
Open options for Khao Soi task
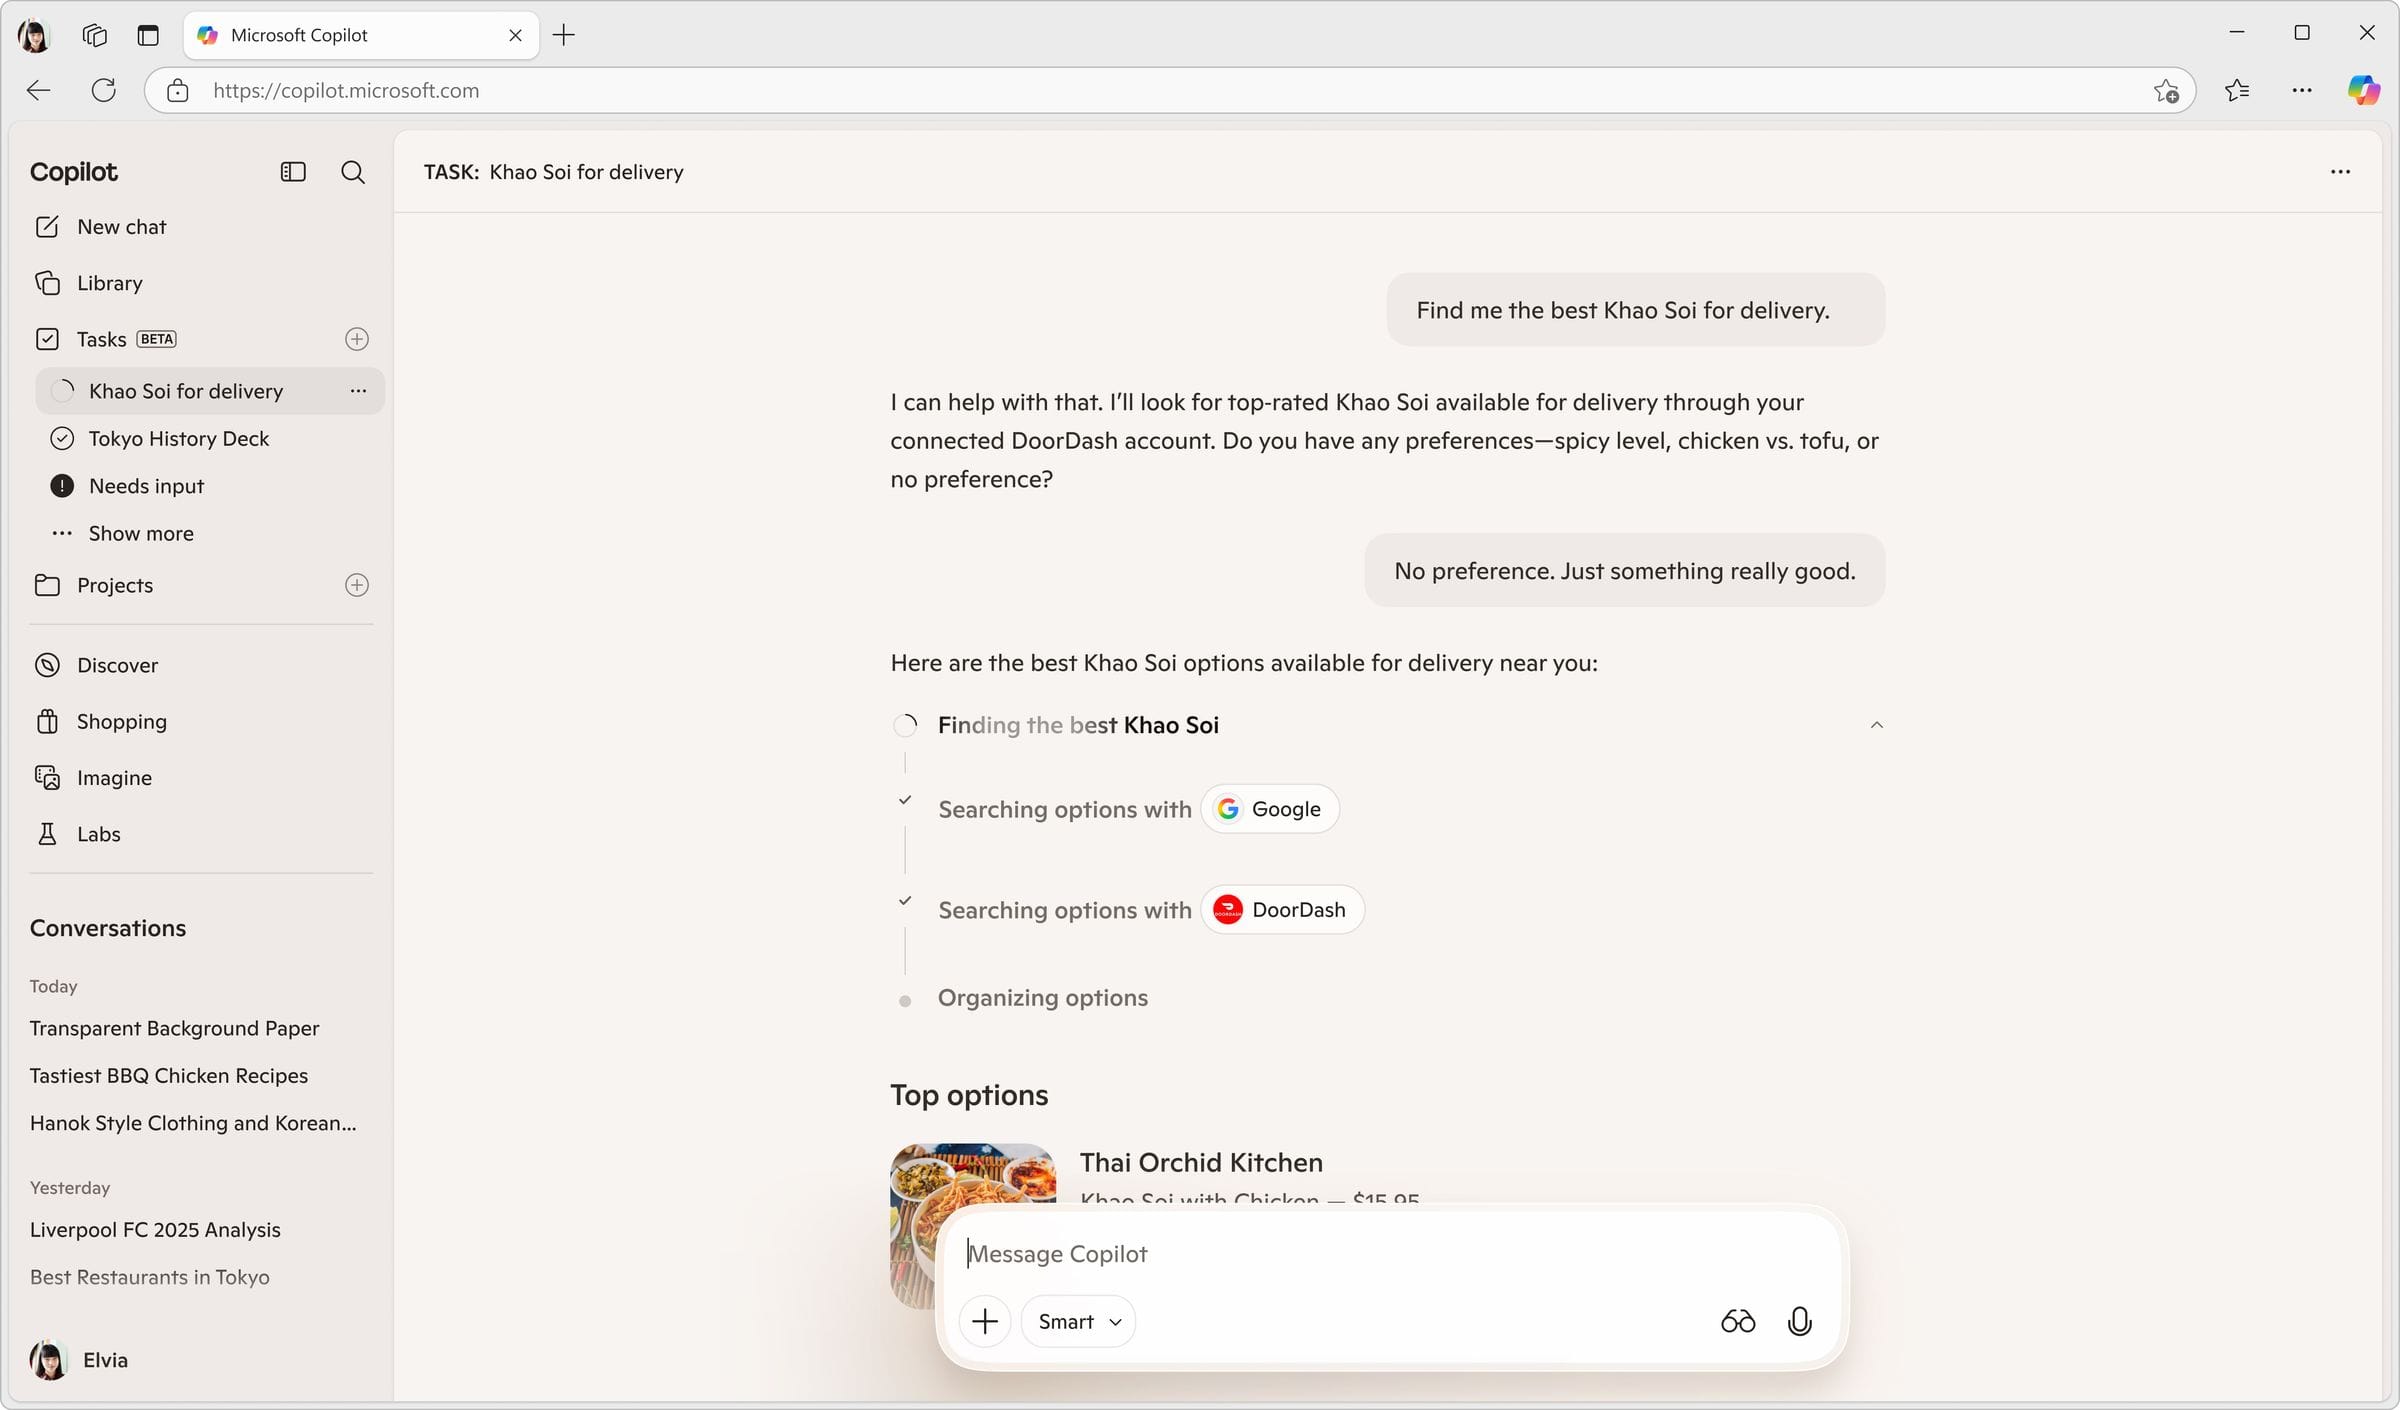pyautogui.click(x=358, y=391)
